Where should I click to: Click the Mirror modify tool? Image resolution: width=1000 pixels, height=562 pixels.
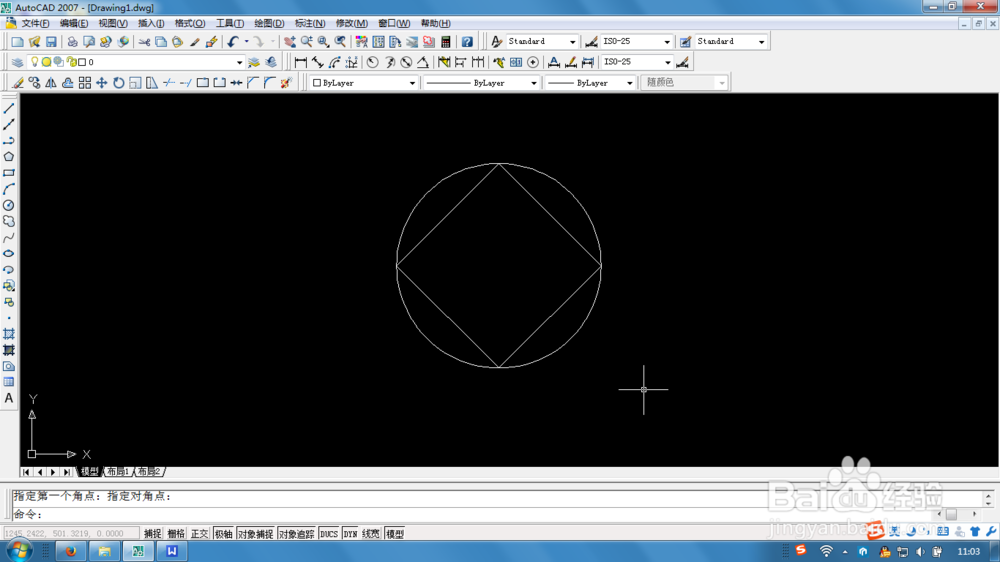(51, 83)
